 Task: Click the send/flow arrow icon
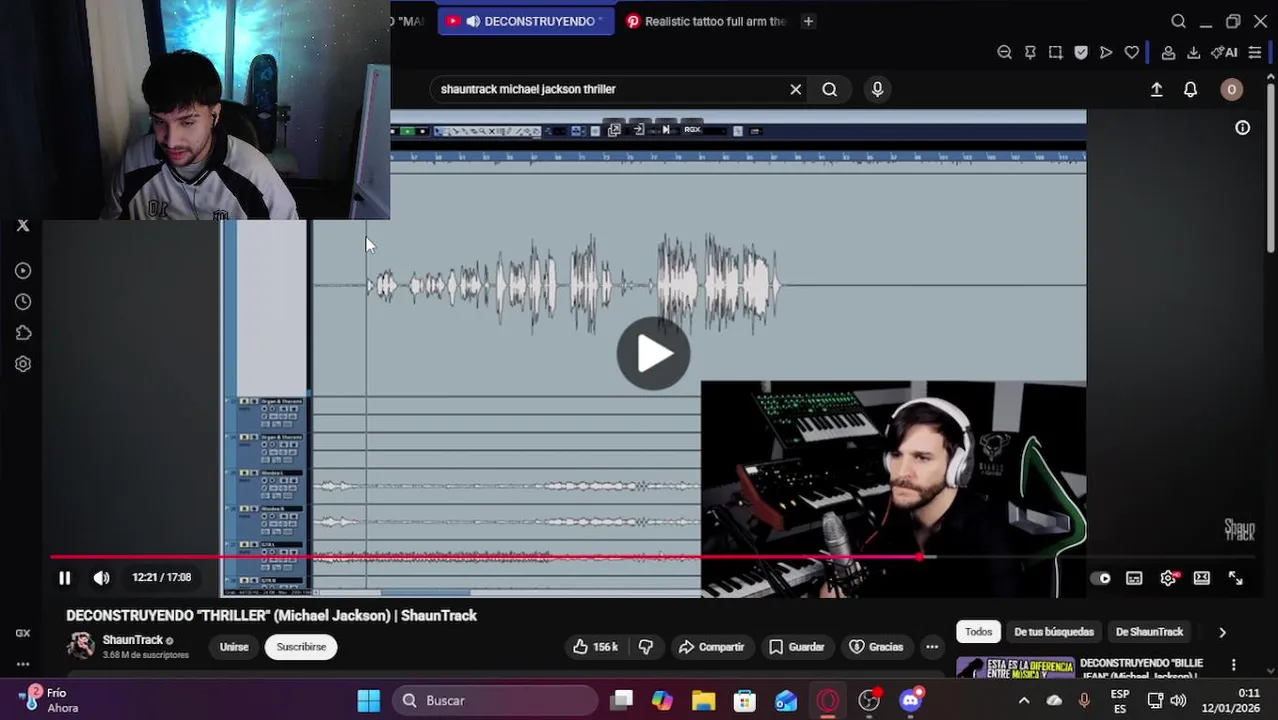(x=1106, y=52)
